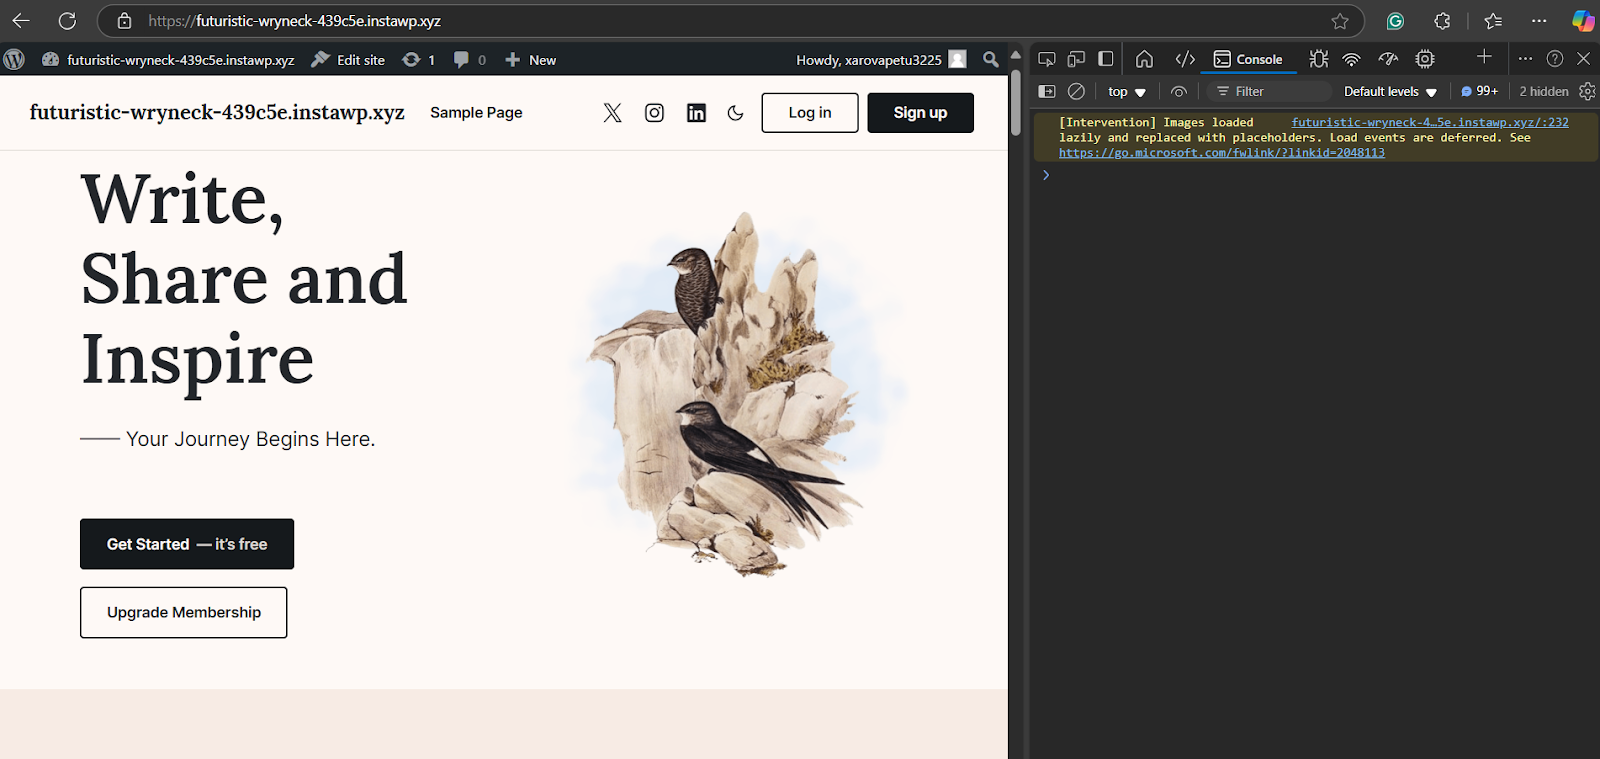Click the site title futuristic-wryneck heading link

pyautogui.click(x=217, y=112)
